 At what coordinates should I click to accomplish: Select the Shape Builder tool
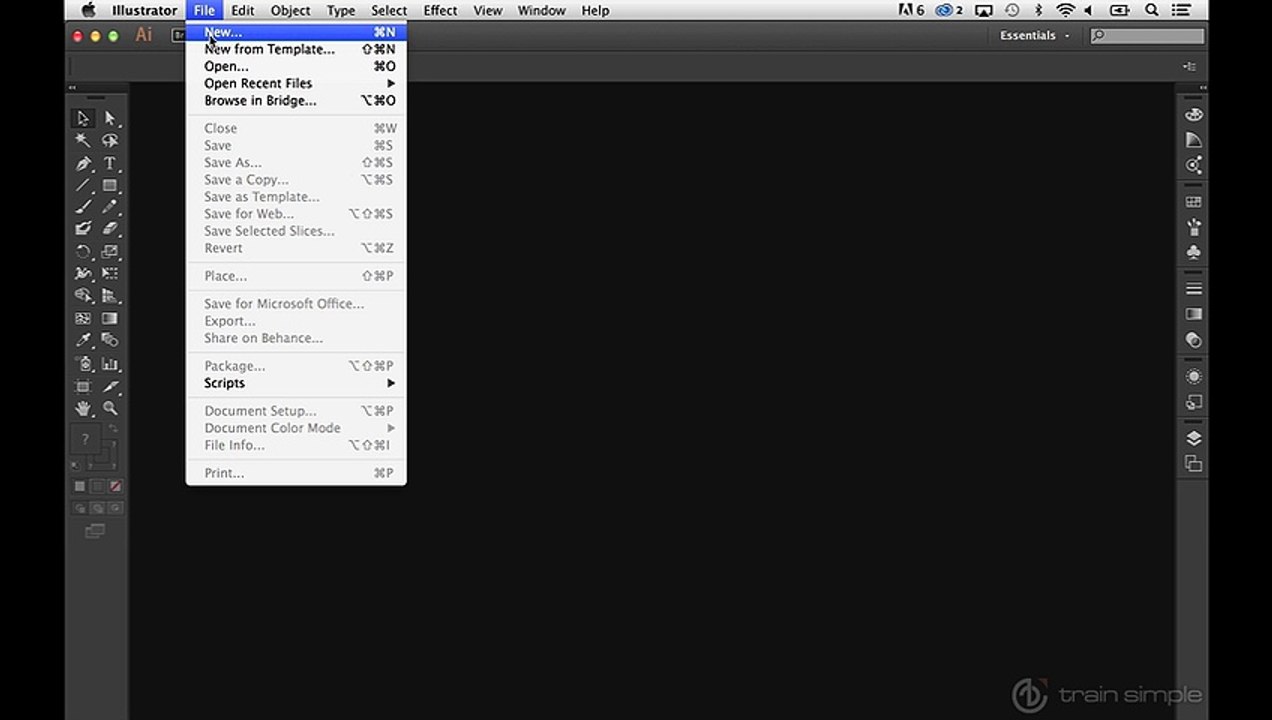pos(83,296)
